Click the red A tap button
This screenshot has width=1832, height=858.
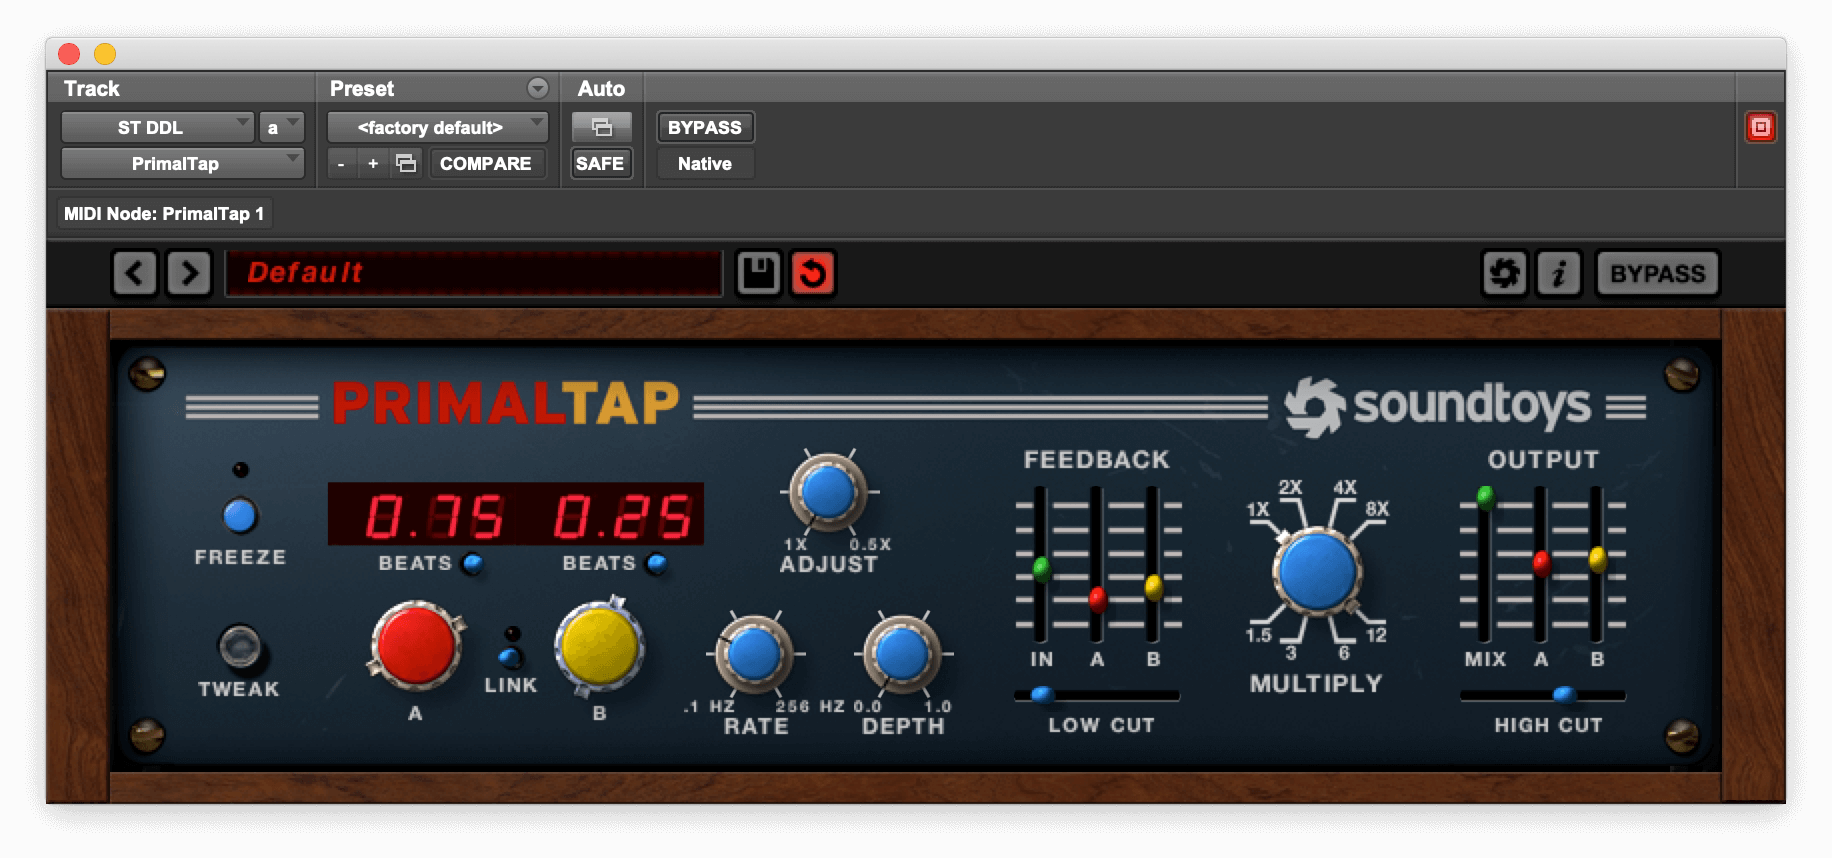tap(416, 645)
